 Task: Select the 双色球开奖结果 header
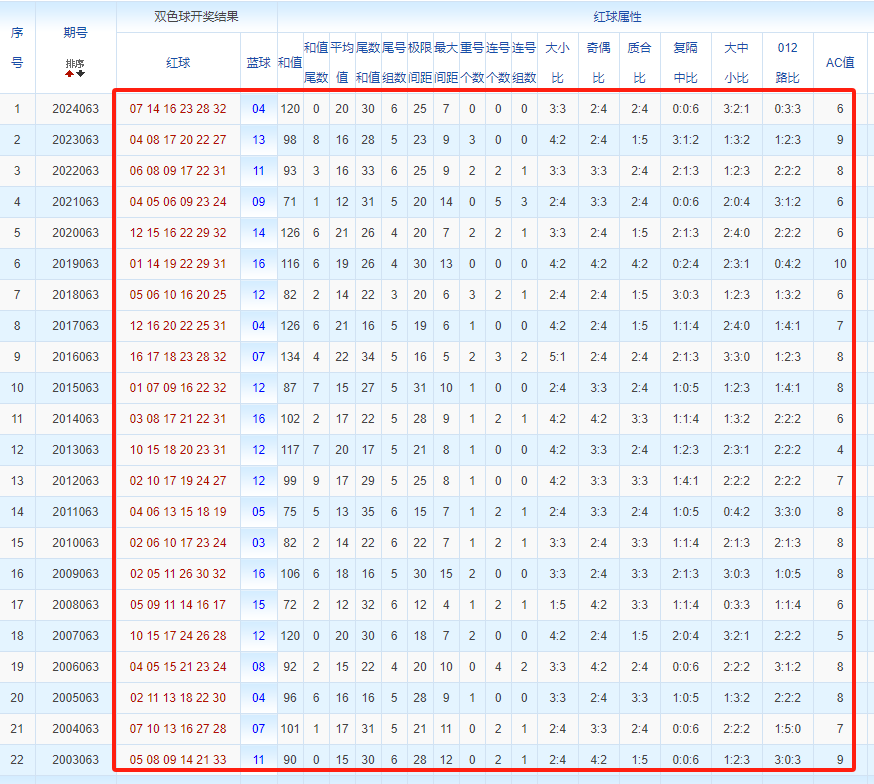coord(196,17)
